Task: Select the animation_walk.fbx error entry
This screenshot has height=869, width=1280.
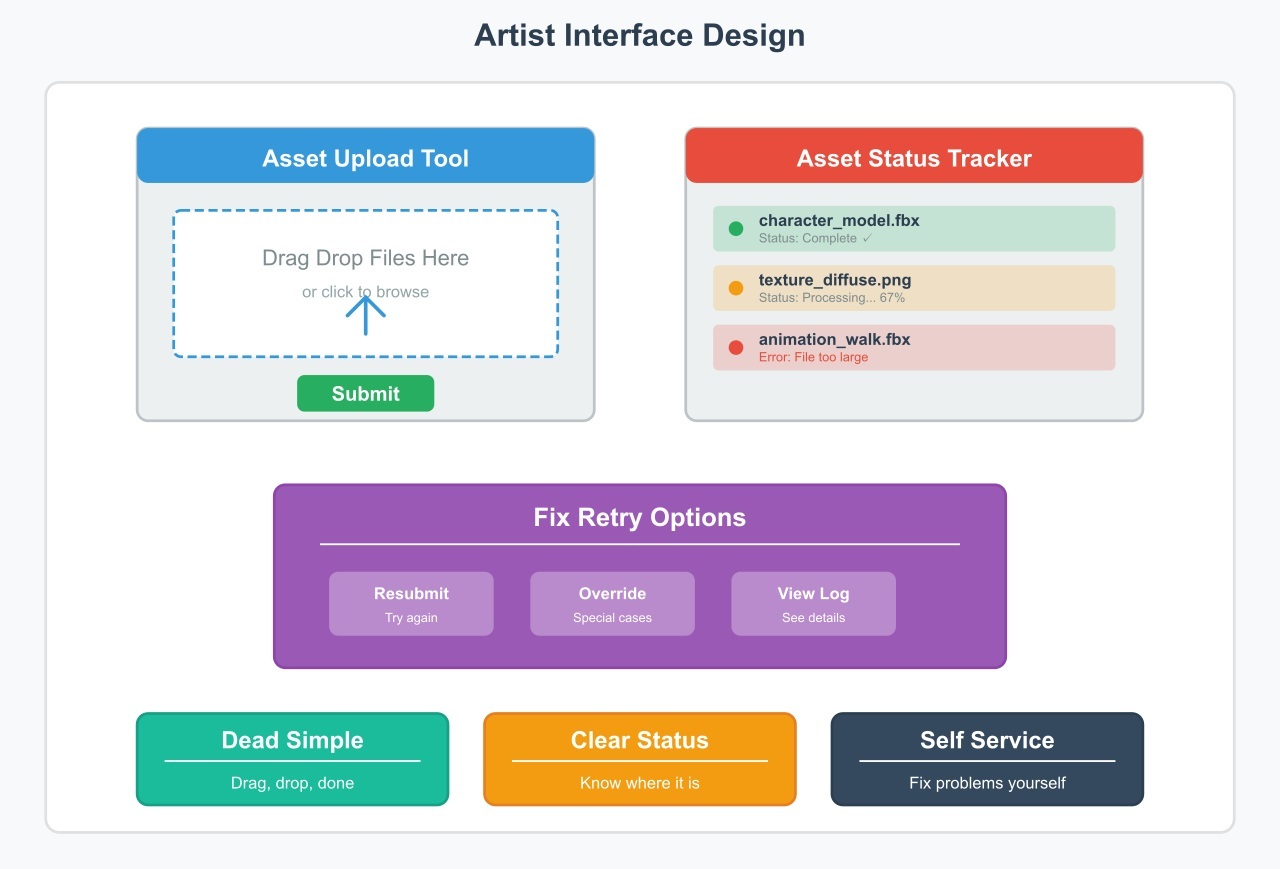Action: coord(913,347)
